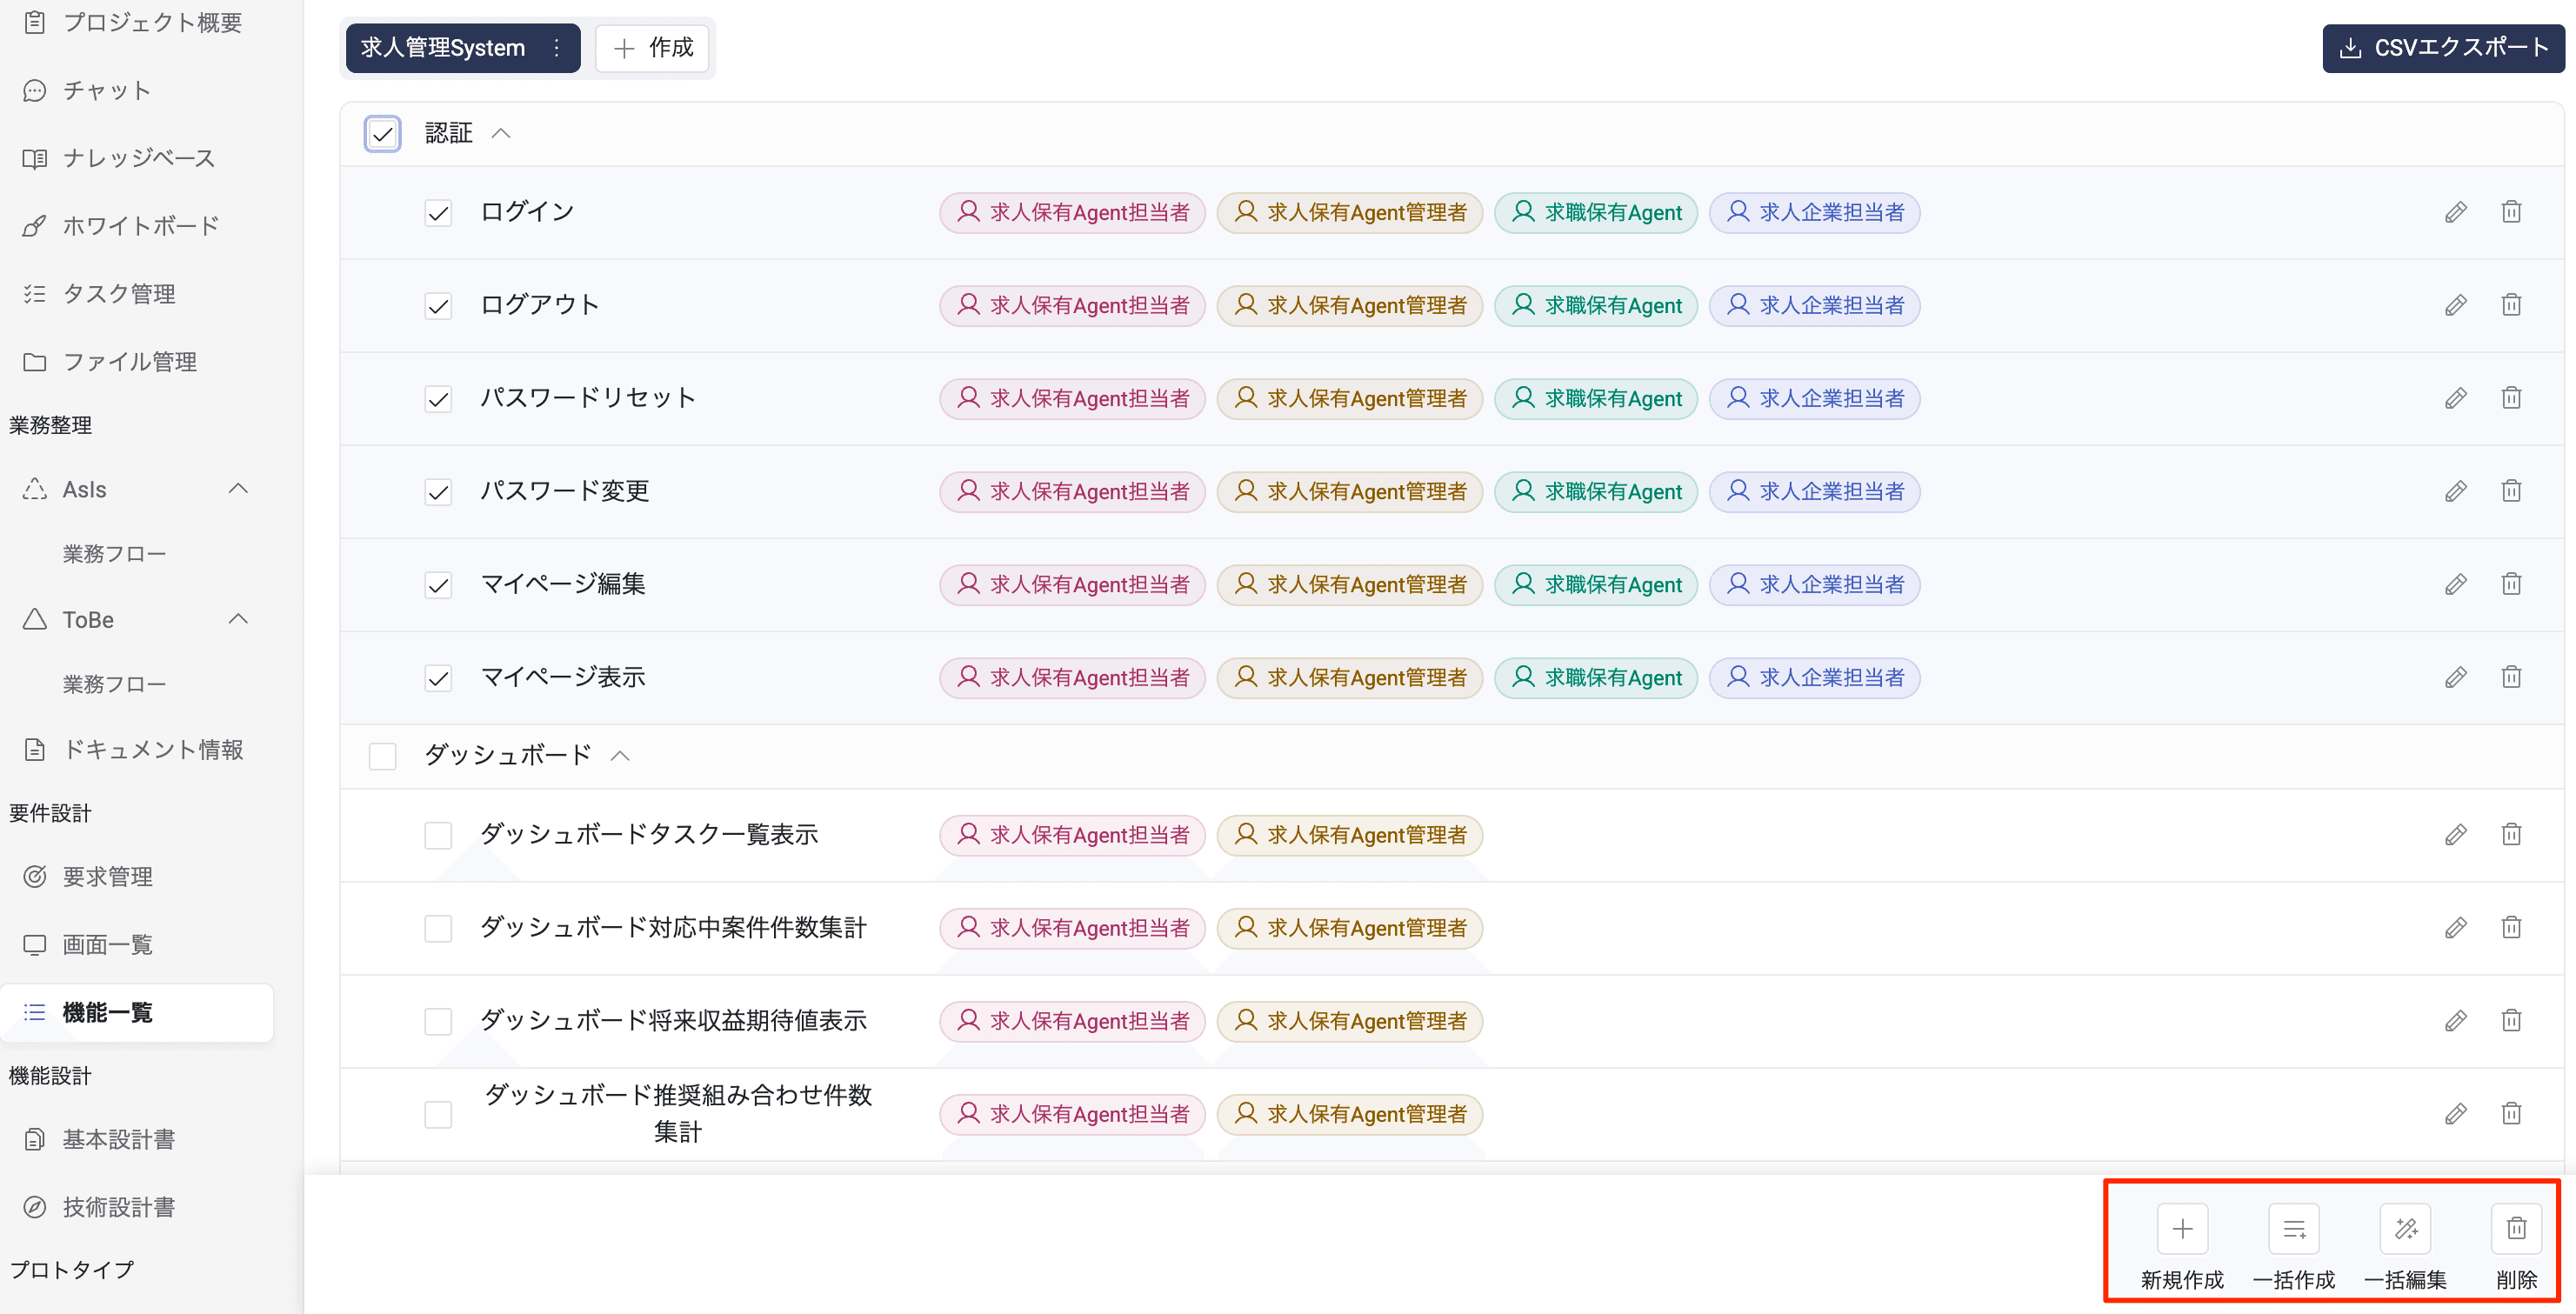Uncheck the マイページ編集 checkbox

coord(438,585)
